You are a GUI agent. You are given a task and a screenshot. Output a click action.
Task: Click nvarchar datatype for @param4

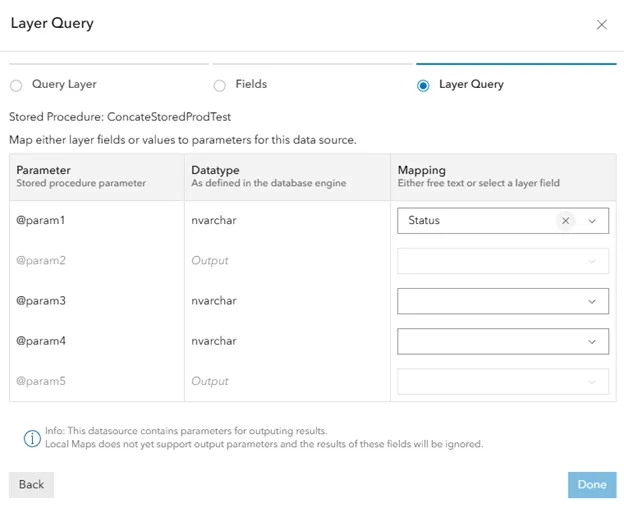coord(214,341)
